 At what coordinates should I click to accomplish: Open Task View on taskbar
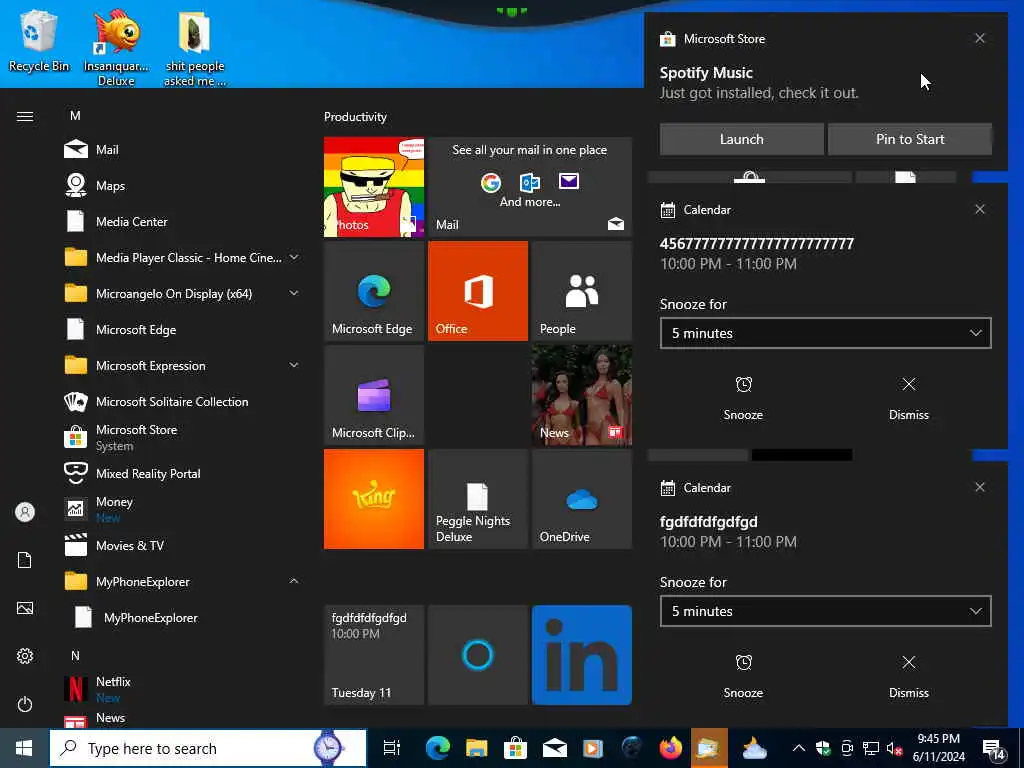392,748
